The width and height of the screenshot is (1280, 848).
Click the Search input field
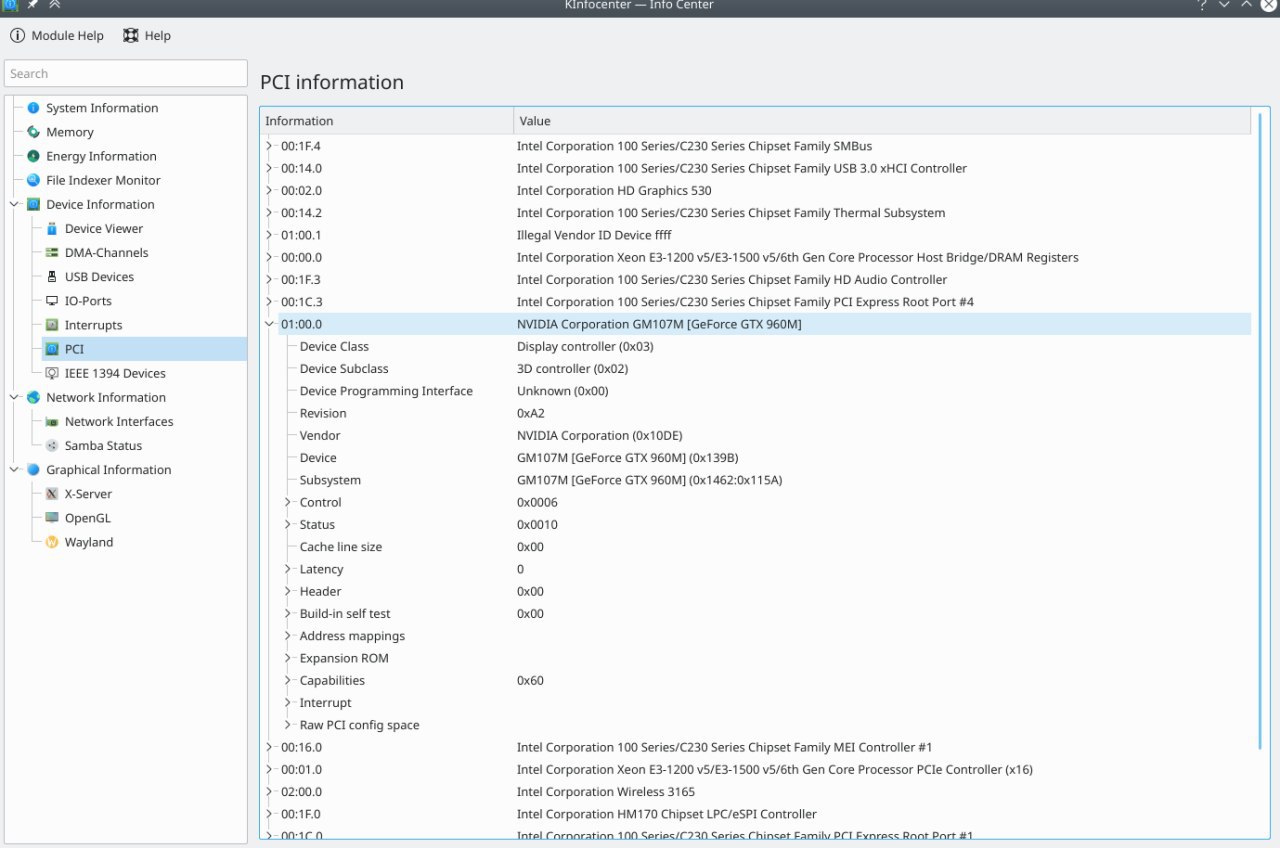pyautogui.click(x=126, y=73)
